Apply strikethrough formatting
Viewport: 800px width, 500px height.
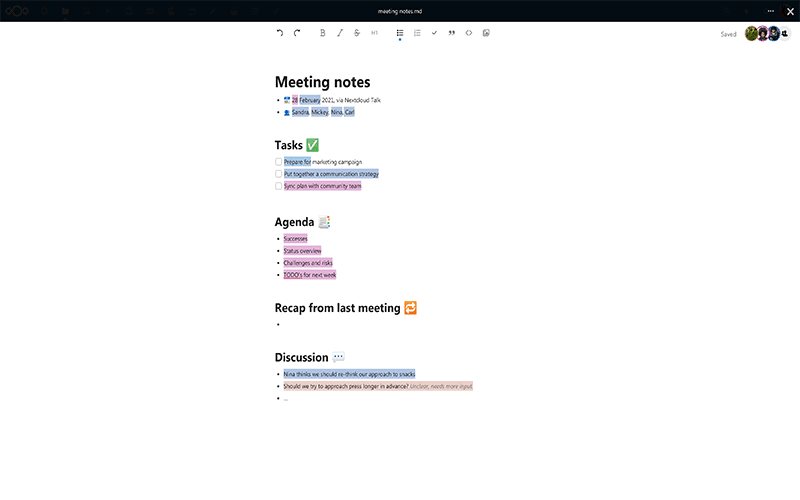357,33
